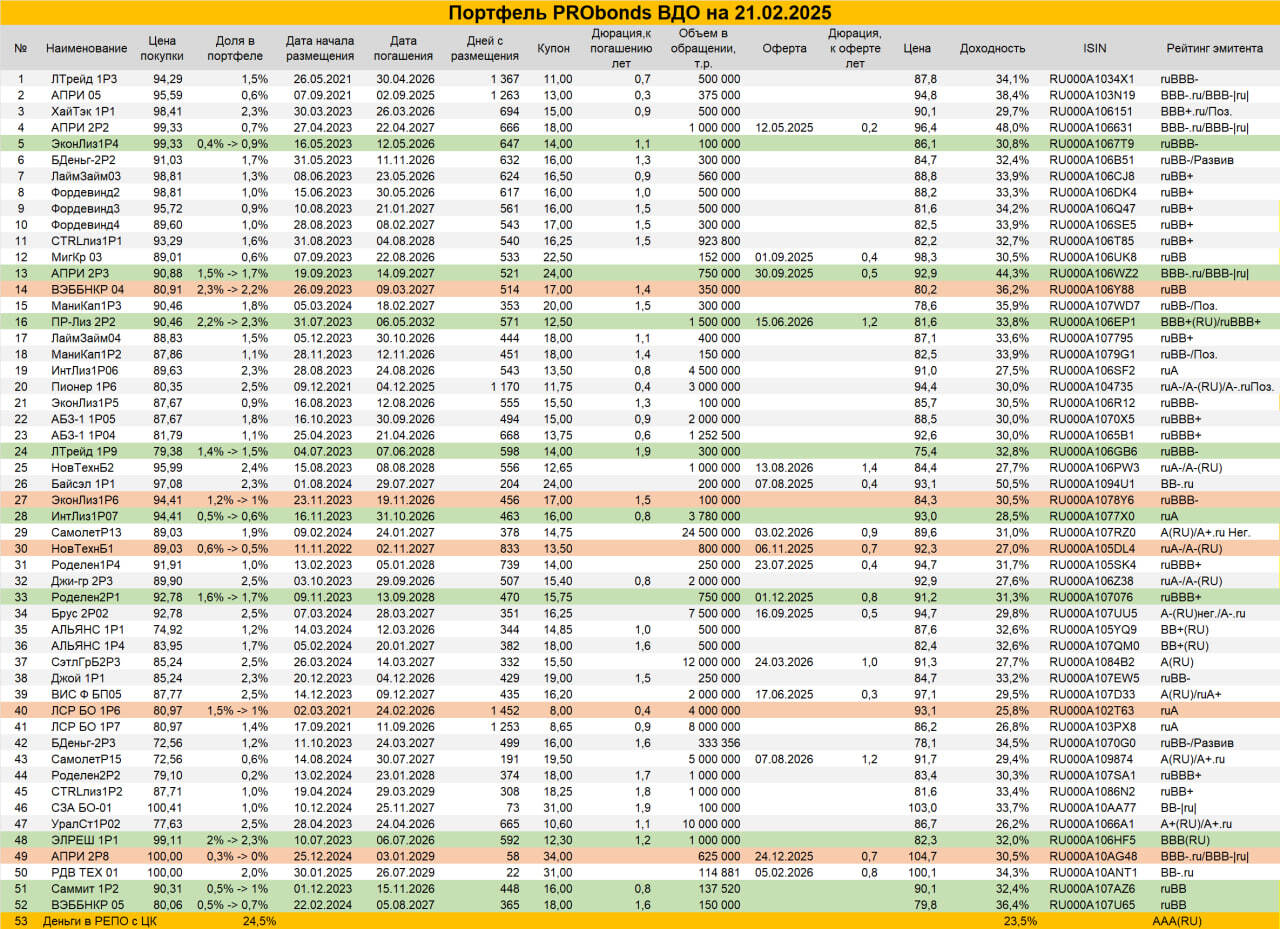Click the share change '2,3% -> 2,2%'

point(233,289)
